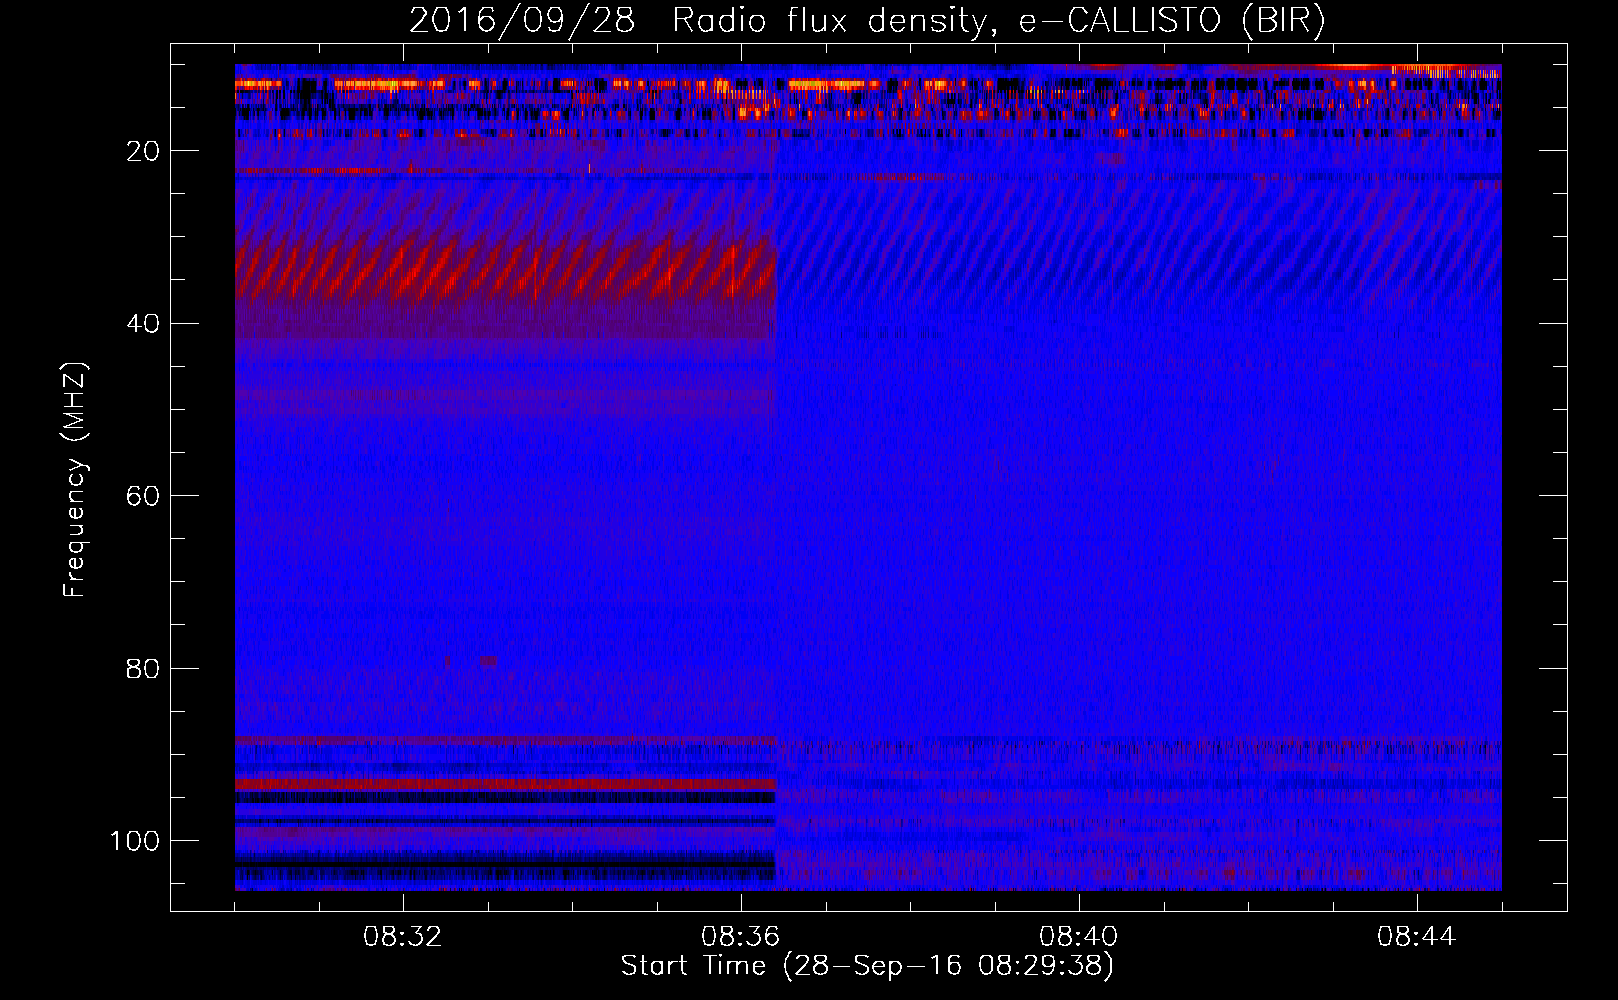Screen dimensions: 1618x1000
Task: Click the "08:44" time tick label
Action: pyautogui.click(x=1416, y=937)
